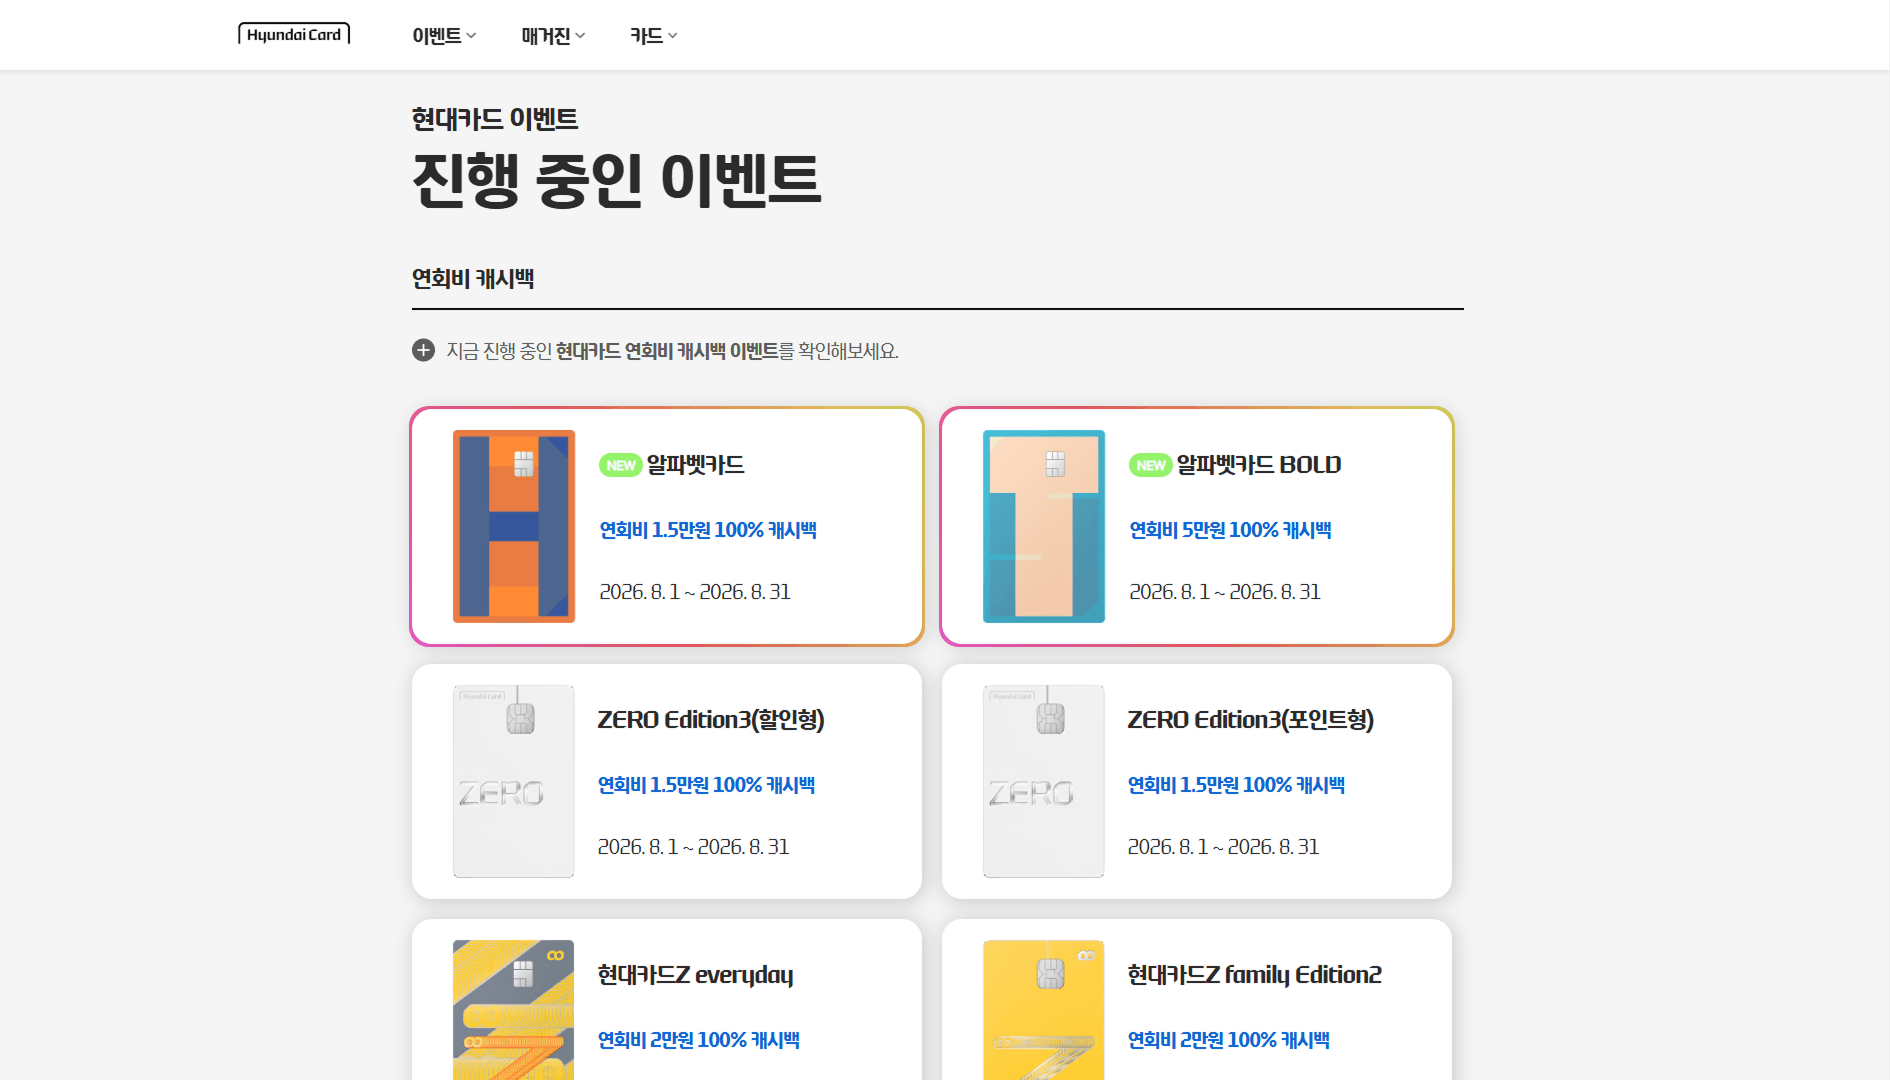
Task: Click 연회비 1.5만원 캐시백 under ZERO Edition3(포인트형)
Action: pyautogui.click(x=1236, y=785)
